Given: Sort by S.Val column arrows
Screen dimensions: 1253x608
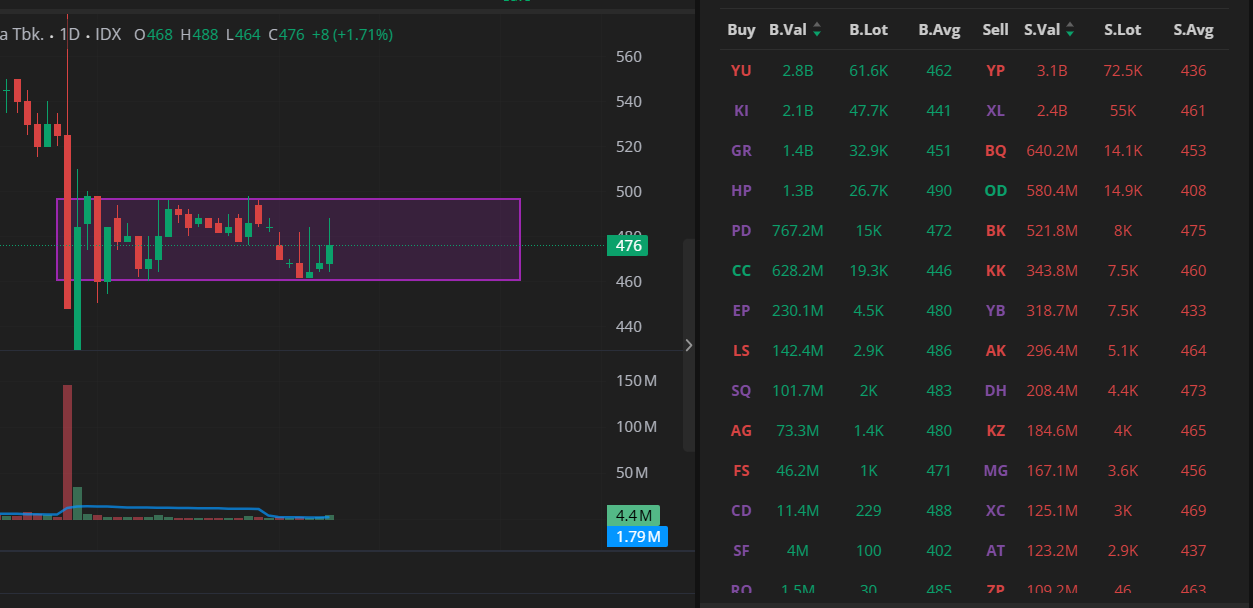Looking at the screenshot, I should tap(1070, 30).
